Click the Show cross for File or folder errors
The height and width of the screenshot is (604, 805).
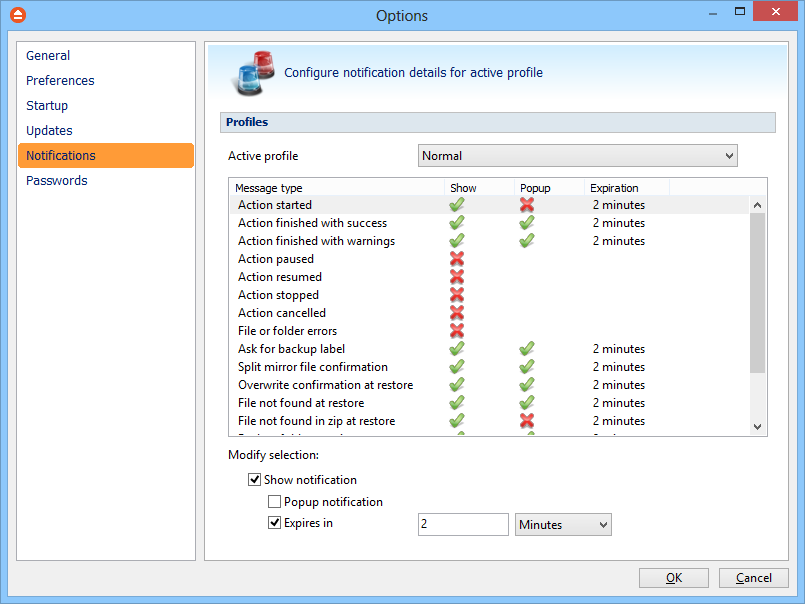[x=457, y=331]
